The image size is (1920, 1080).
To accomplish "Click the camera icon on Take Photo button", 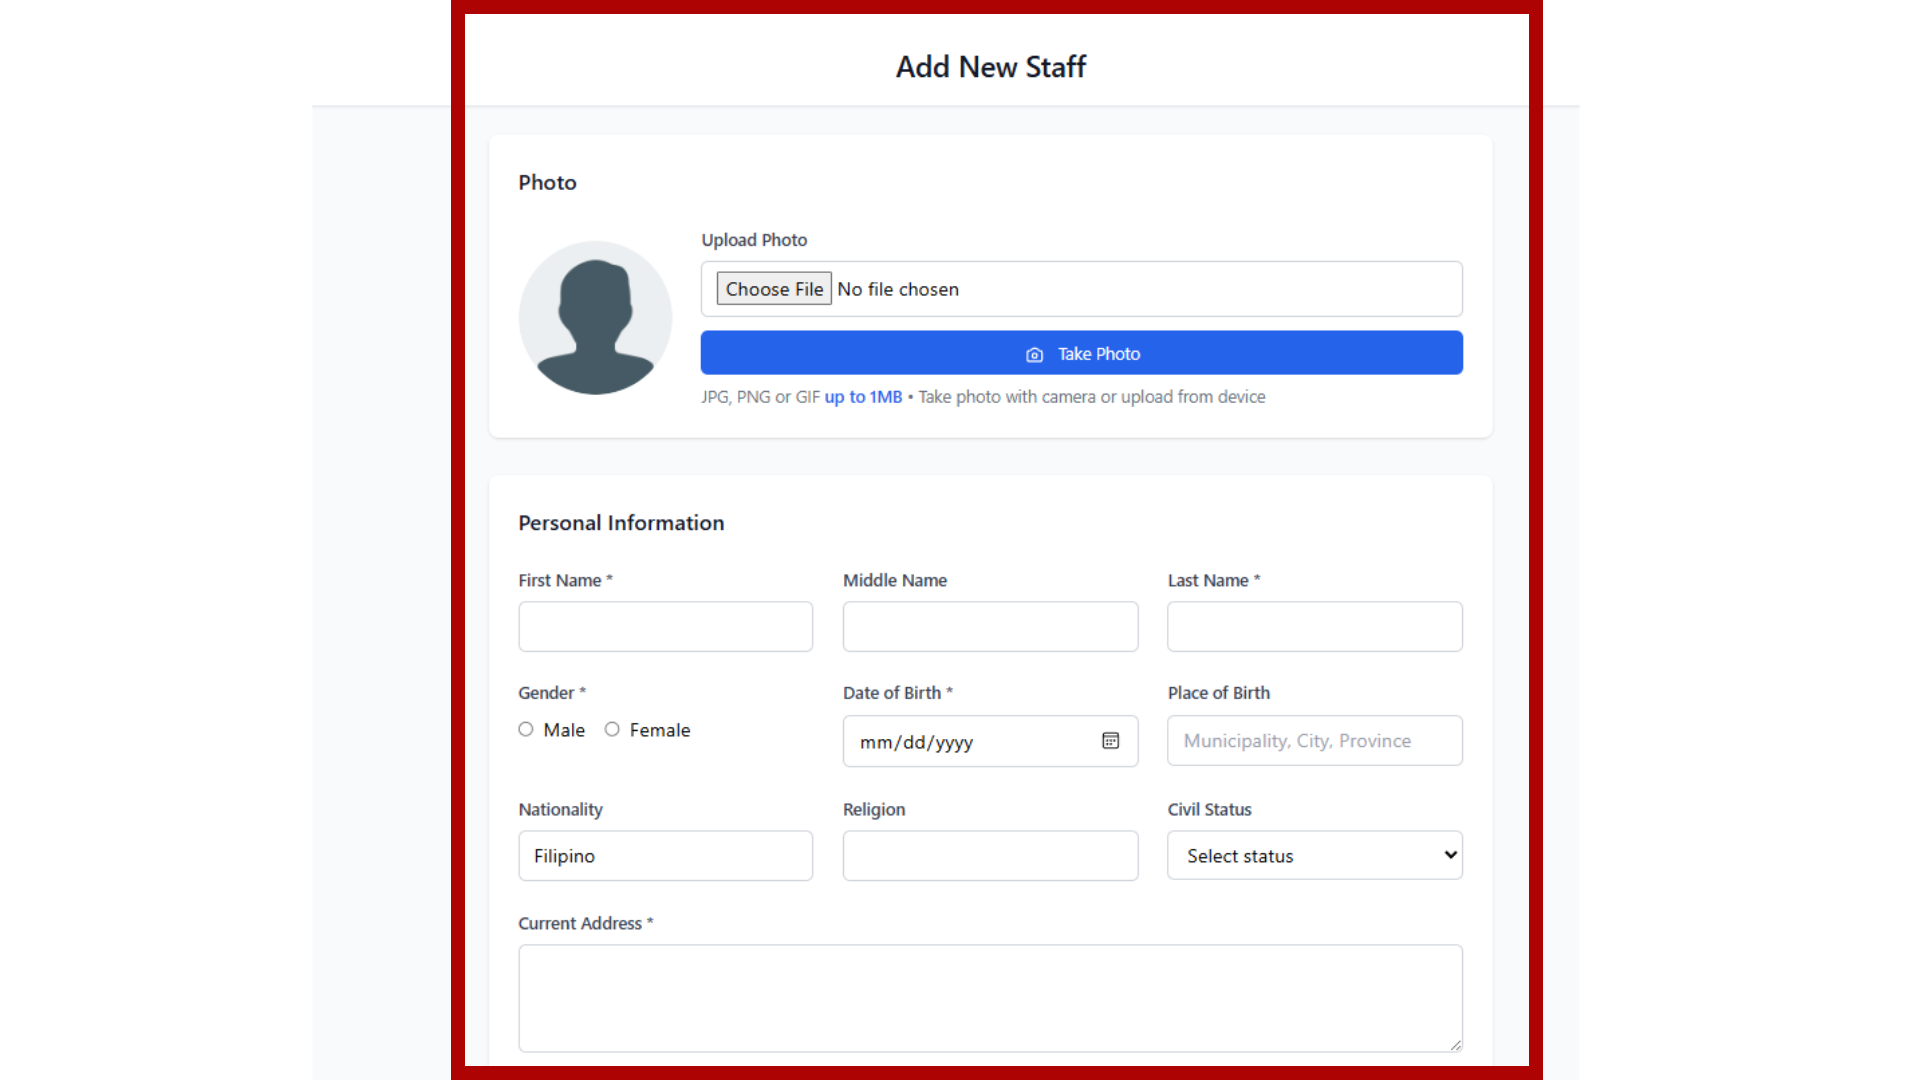I will point(1034,354).
